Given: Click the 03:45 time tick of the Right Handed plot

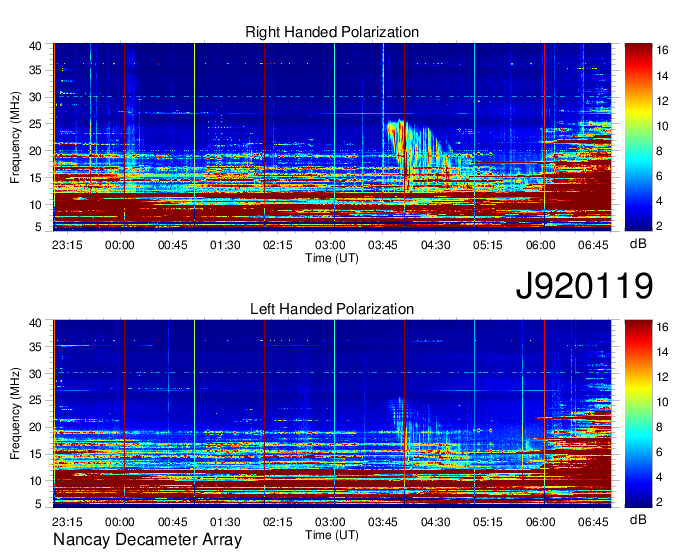Looking at the screenshot, I should [382, 245].
